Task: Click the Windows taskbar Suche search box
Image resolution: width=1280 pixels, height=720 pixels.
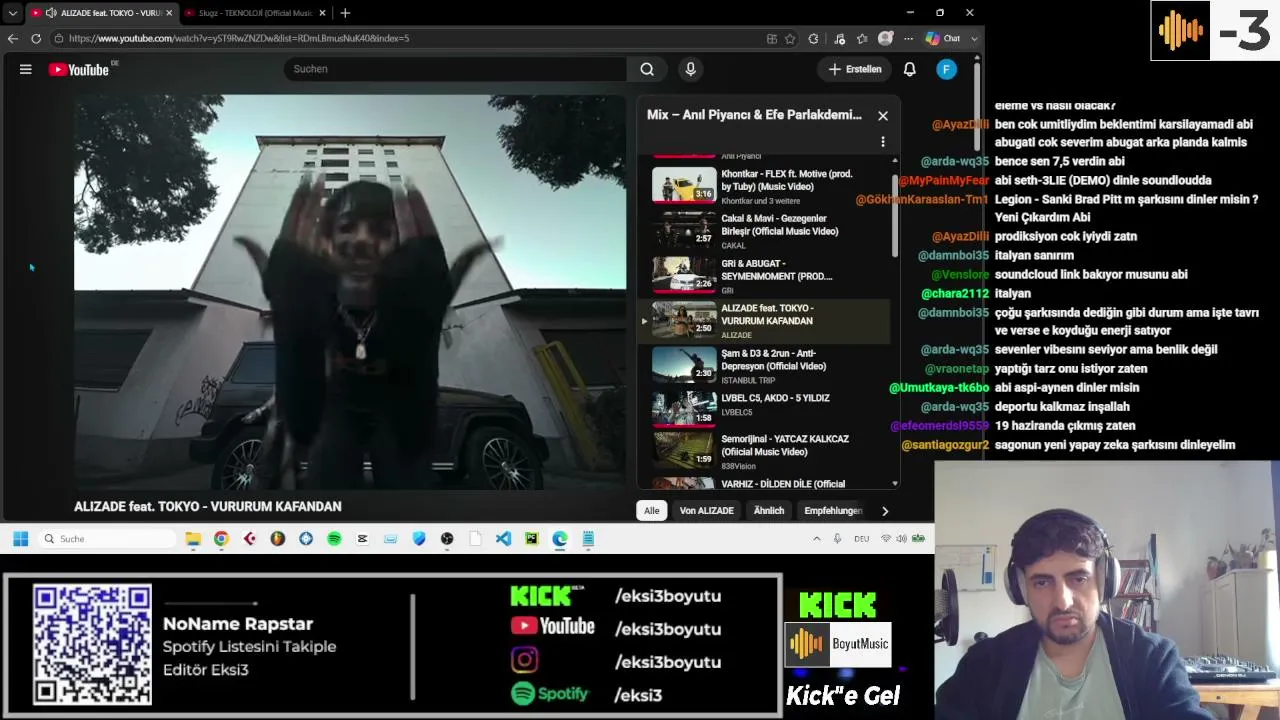Action: pyautogui.click(x=108, y=539)
